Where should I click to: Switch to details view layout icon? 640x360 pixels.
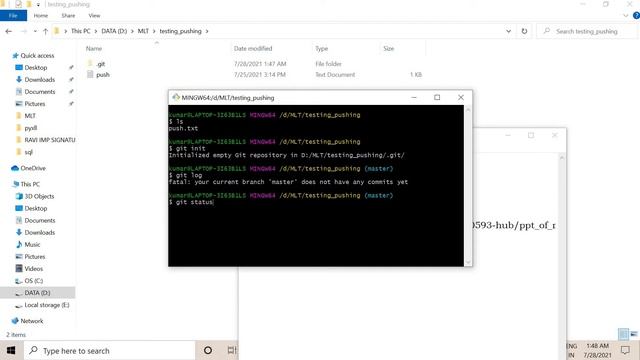pyautogui.click(x=623, y=334)
